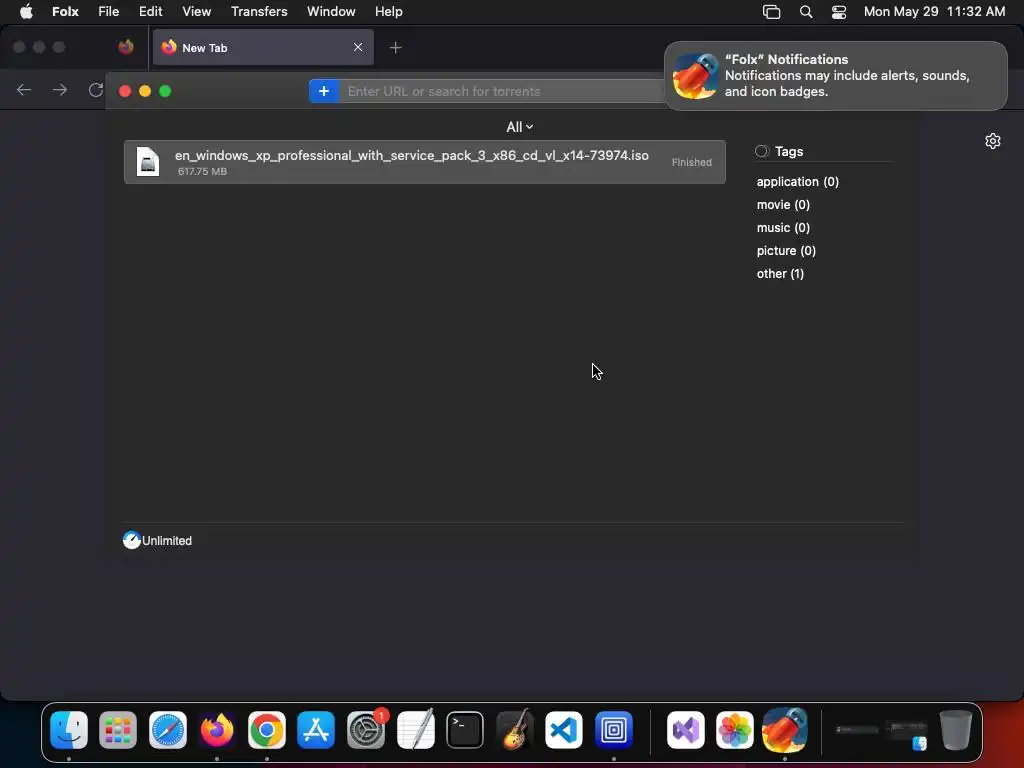Image resolution: width=1024 pixels, height=768 pixels.
Task: Click the yellow minimize button of Folx
Action: (145, 91)
